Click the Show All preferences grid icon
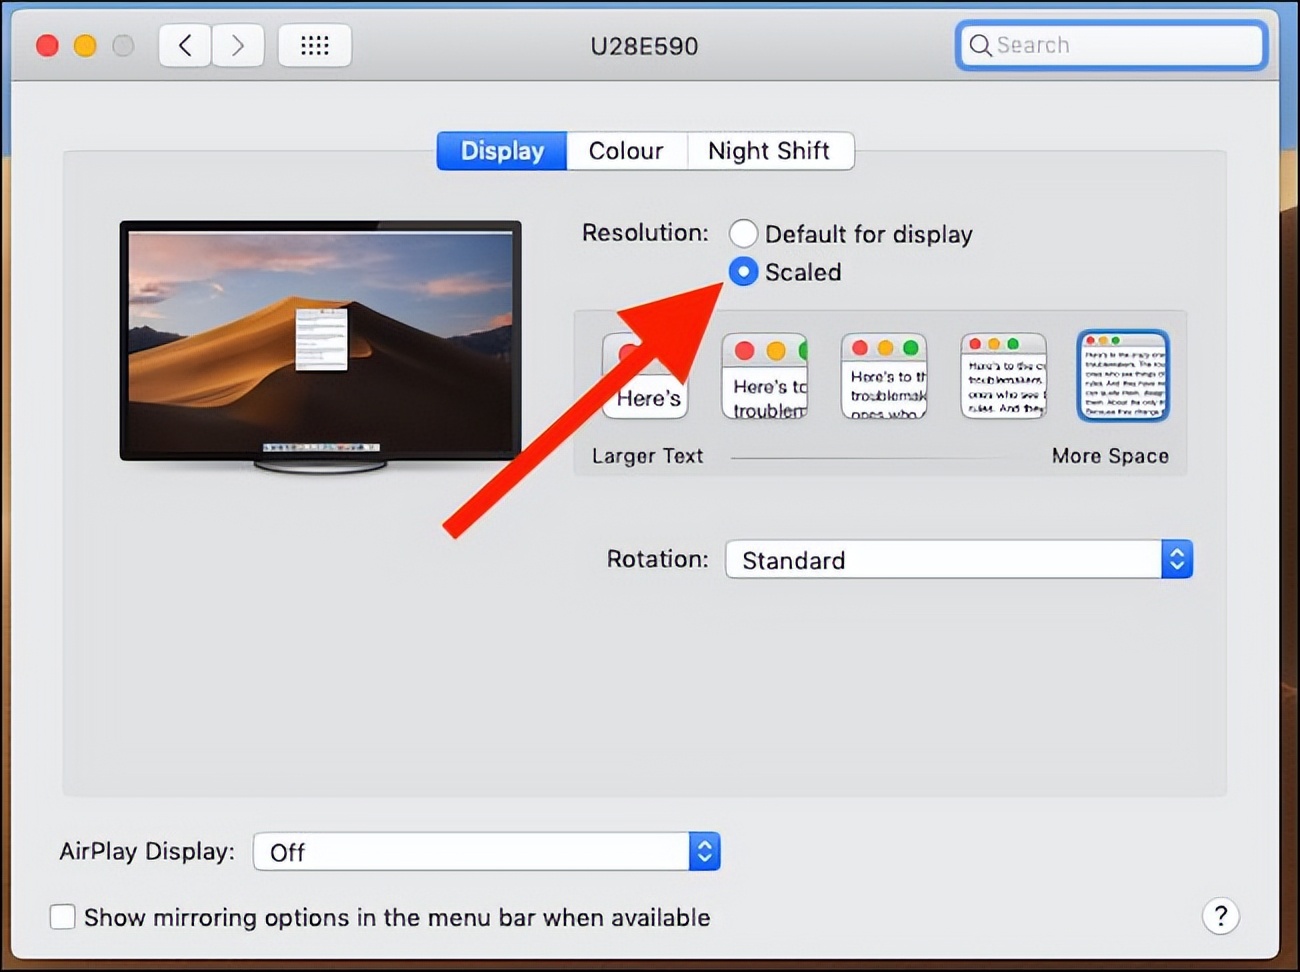Screen dimensions: 1300x972 pyautogui.click(x=314, y=45)
